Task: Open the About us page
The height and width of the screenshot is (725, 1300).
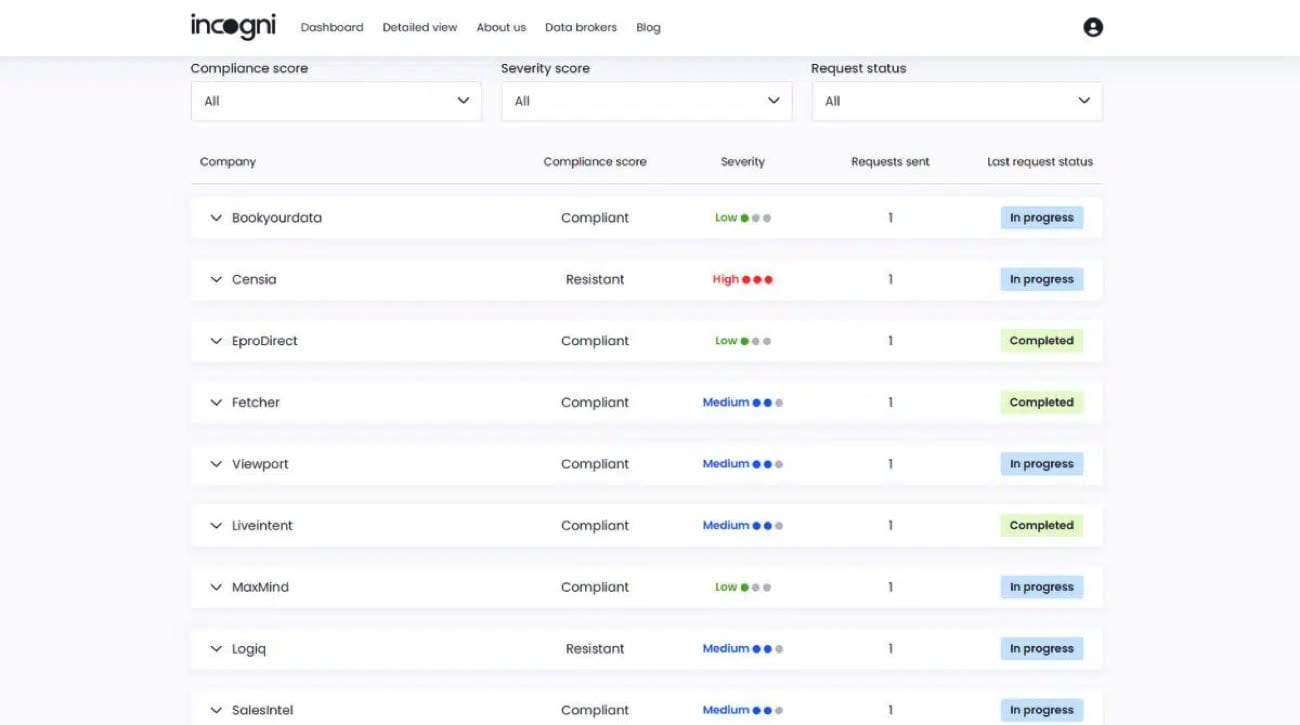Action: point(501,27)
